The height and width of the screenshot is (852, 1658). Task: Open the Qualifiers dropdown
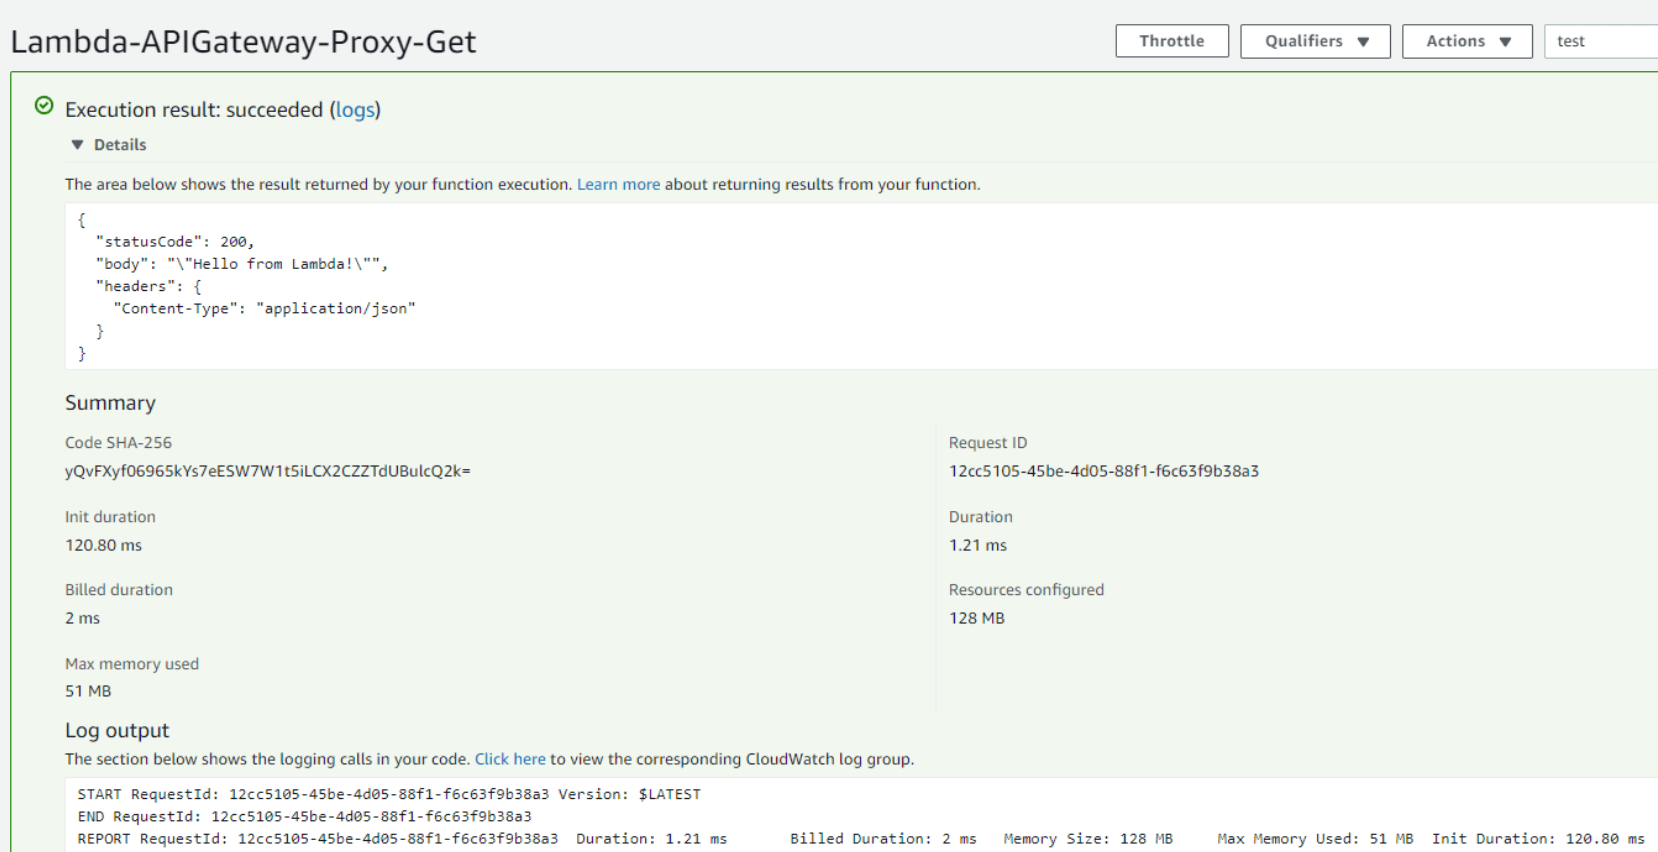coord(1315,41)
